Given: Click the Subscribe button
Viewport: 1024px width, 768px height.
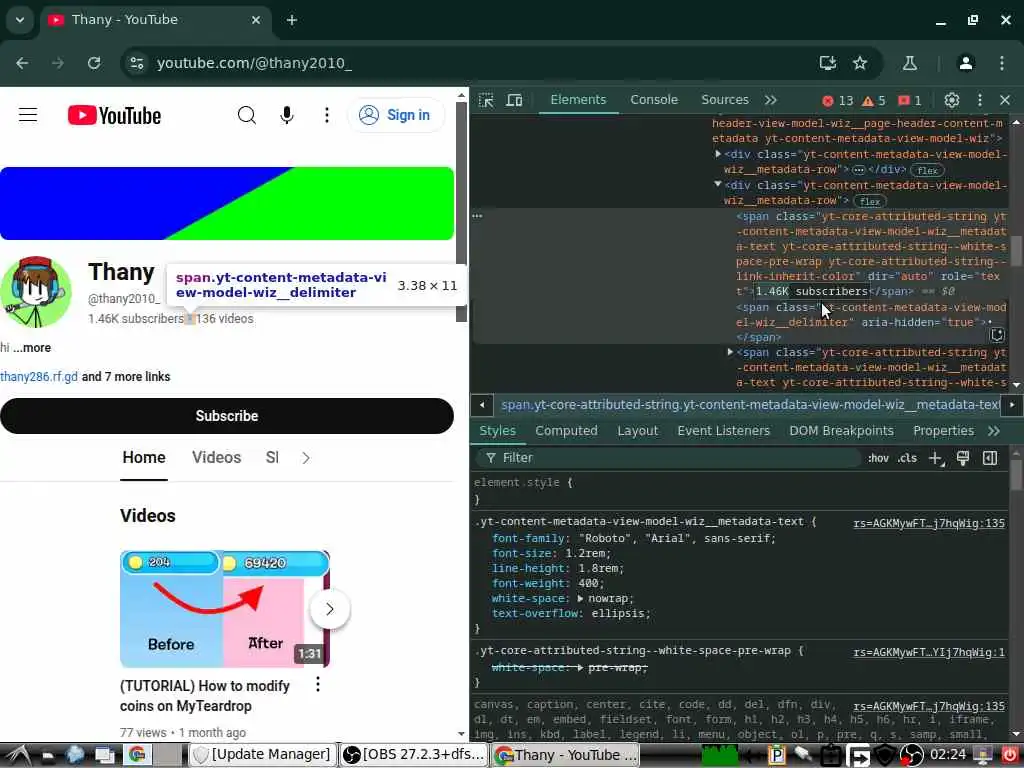Looking at the screenshot, I should pos(227,416).
